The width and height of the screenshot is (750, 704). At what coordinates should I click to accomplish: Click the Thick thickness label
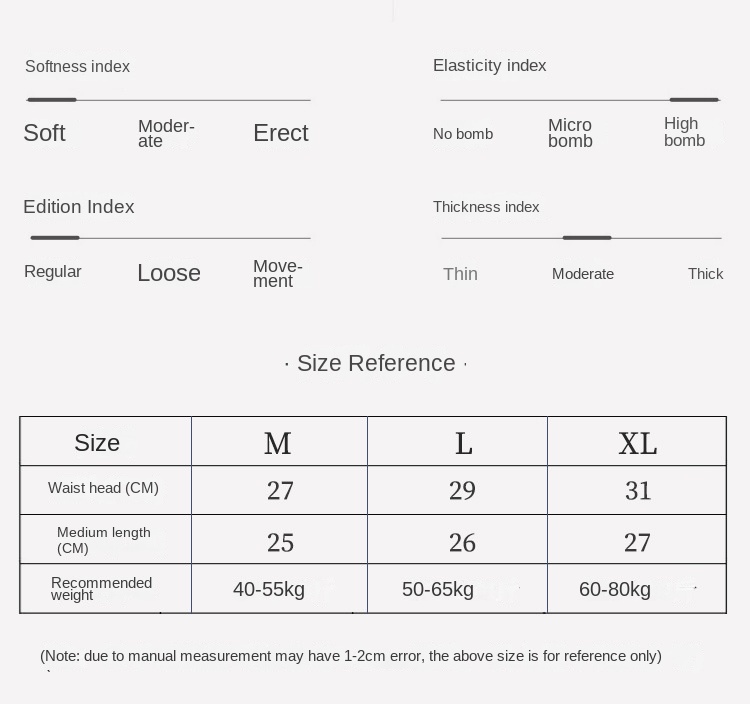click(705, 274)
